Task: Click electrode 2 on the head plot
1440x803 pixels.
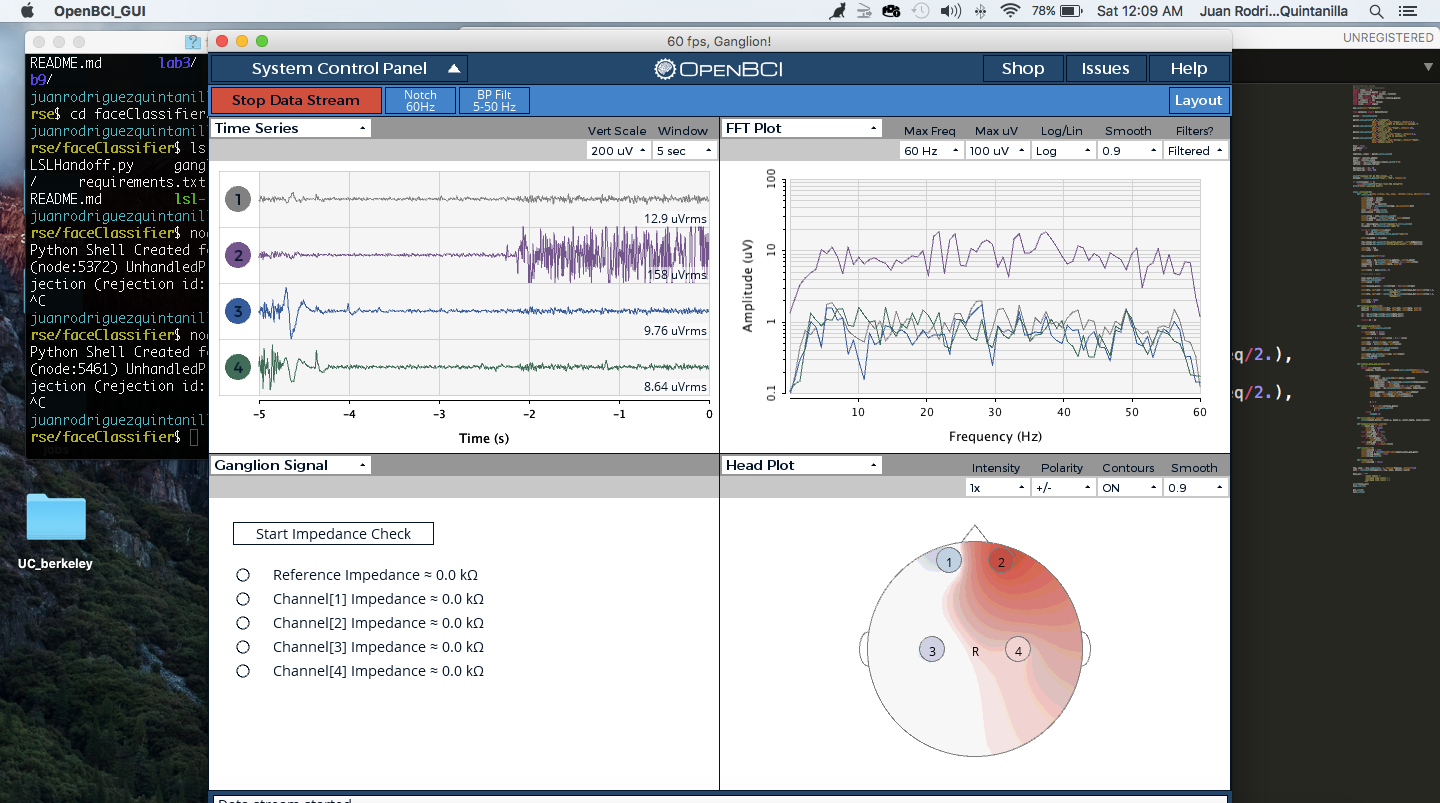Action: pyautogui.click(x=1001, y=562)
